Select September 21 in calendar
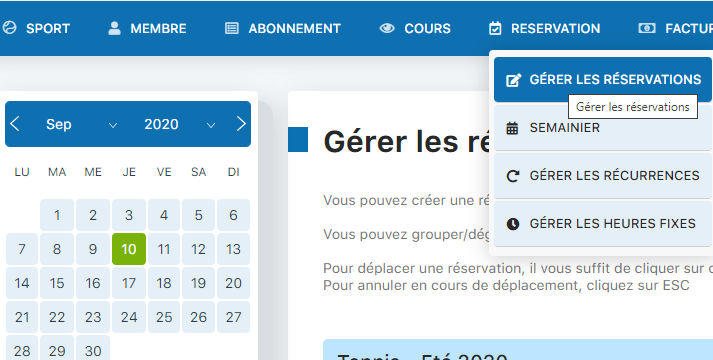713x360 pixels. tap(22, 317)
